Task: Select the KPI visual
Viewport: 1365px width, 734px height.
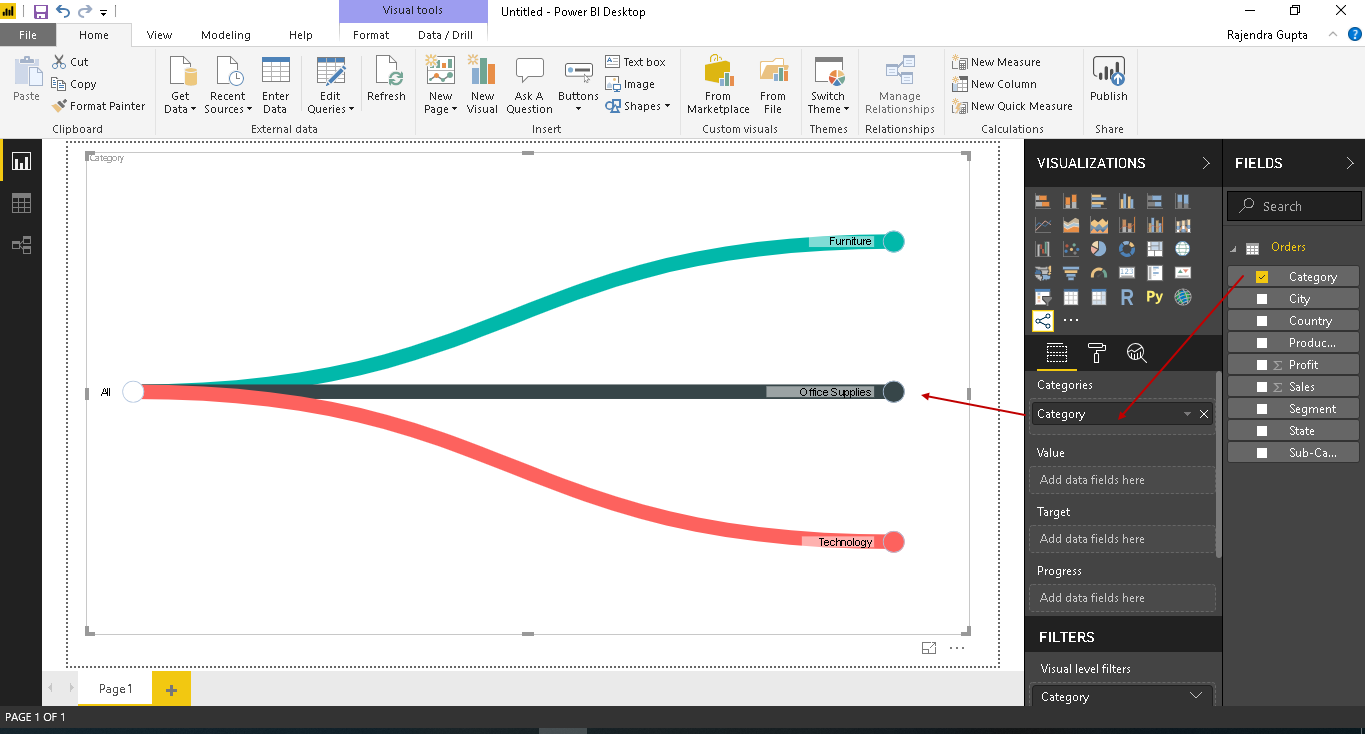Action: coord(1183,273)
